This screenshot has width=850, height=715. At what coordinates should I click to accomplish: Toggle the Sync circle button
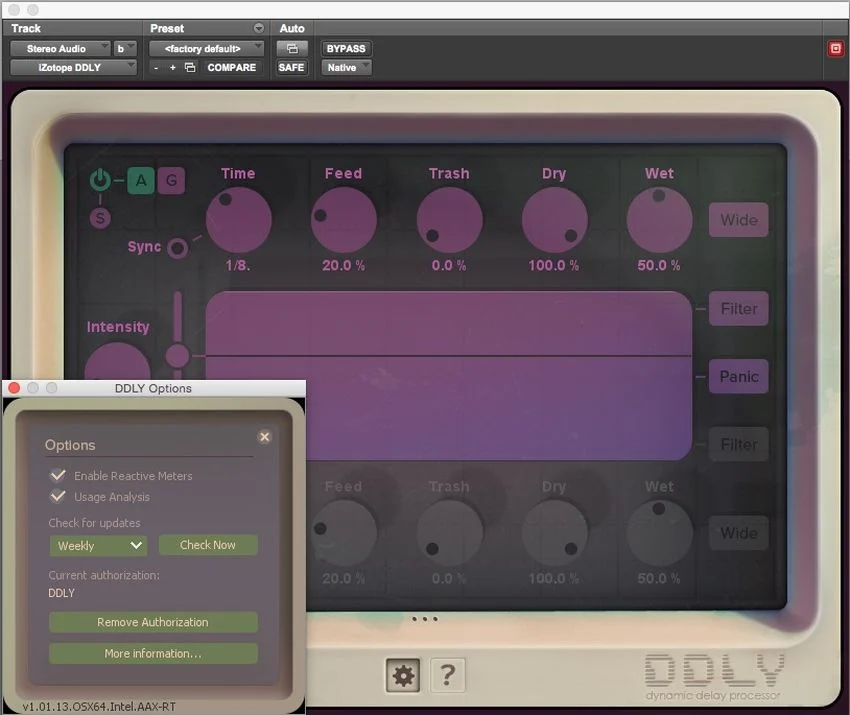(x=177, y=248)
